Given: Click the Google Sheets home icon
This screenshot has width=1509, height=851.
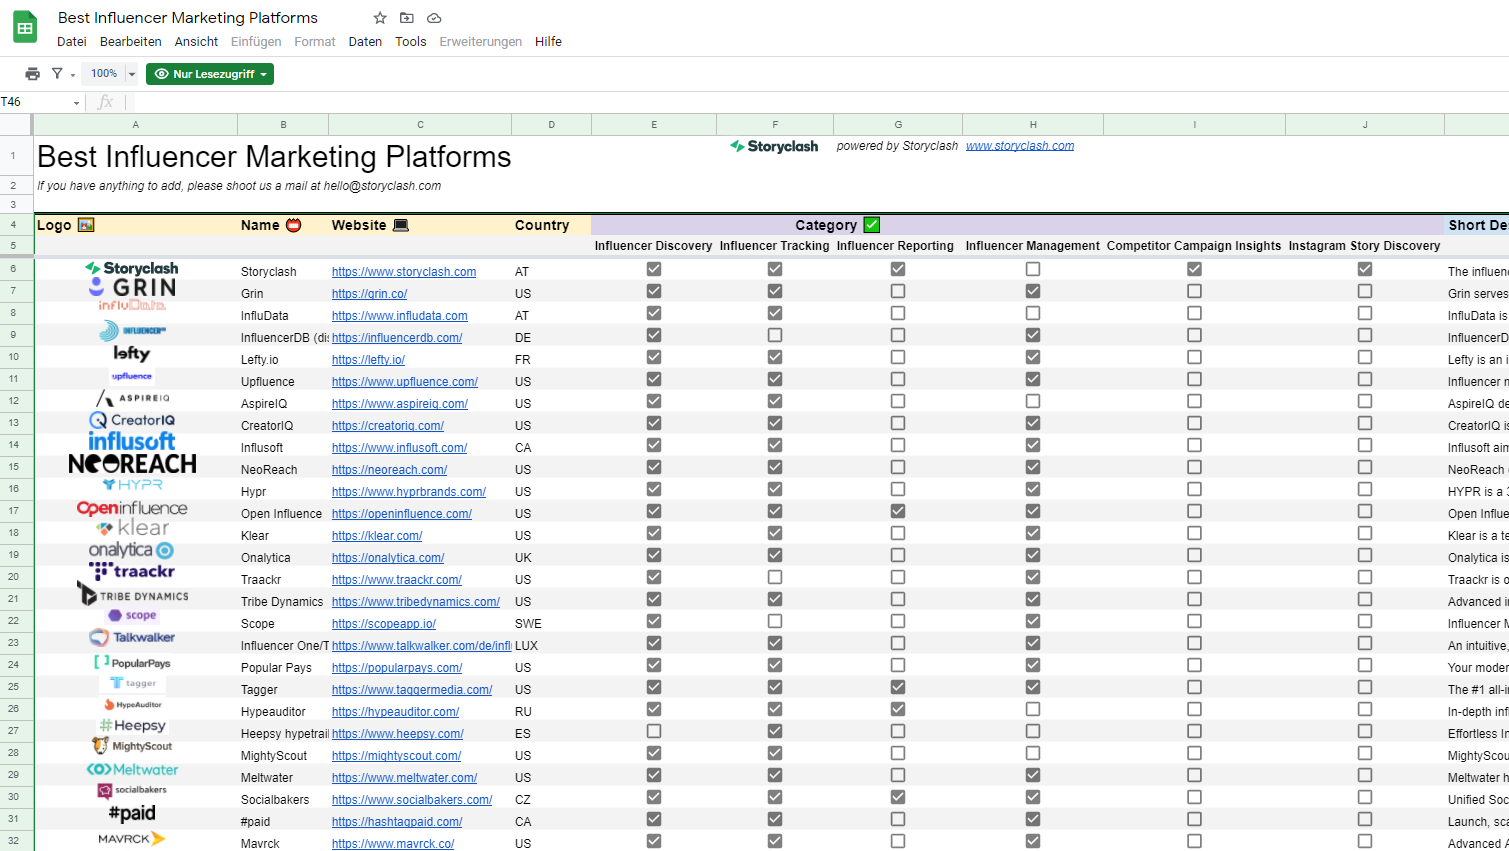Looking at the screenshot, I should click(25, 28).
